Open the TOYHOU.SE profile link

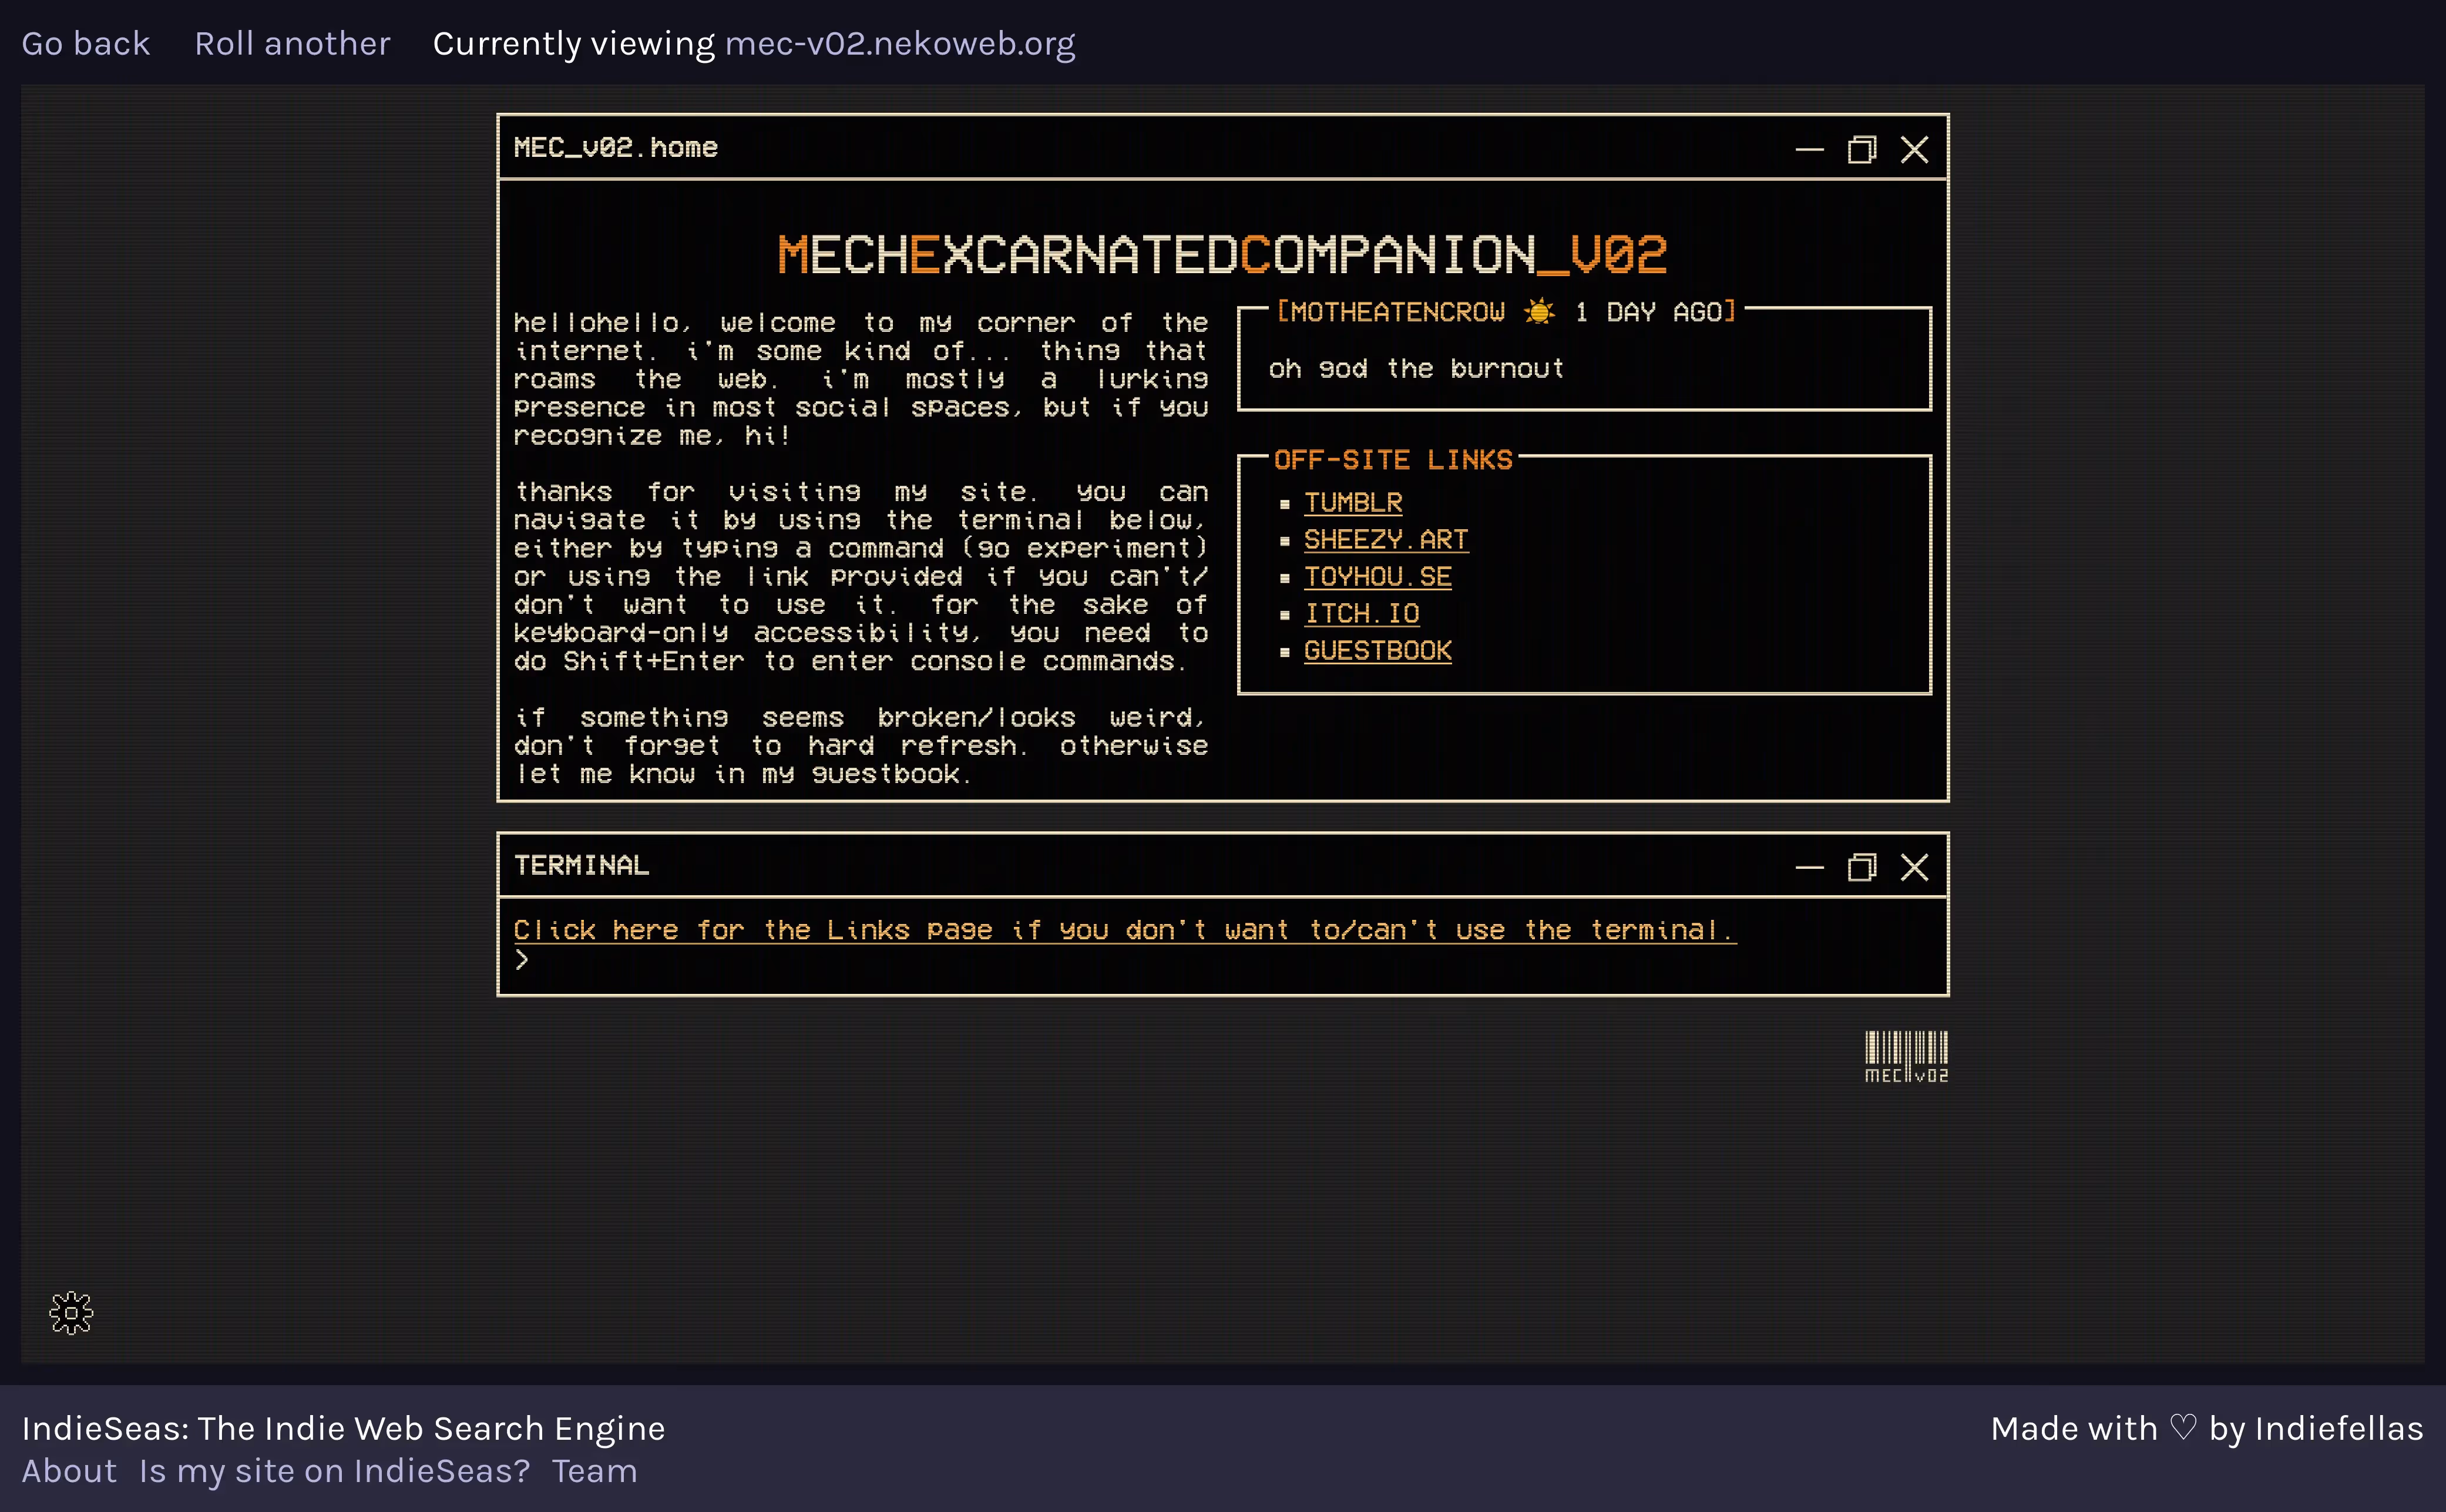pos(1377,576)
